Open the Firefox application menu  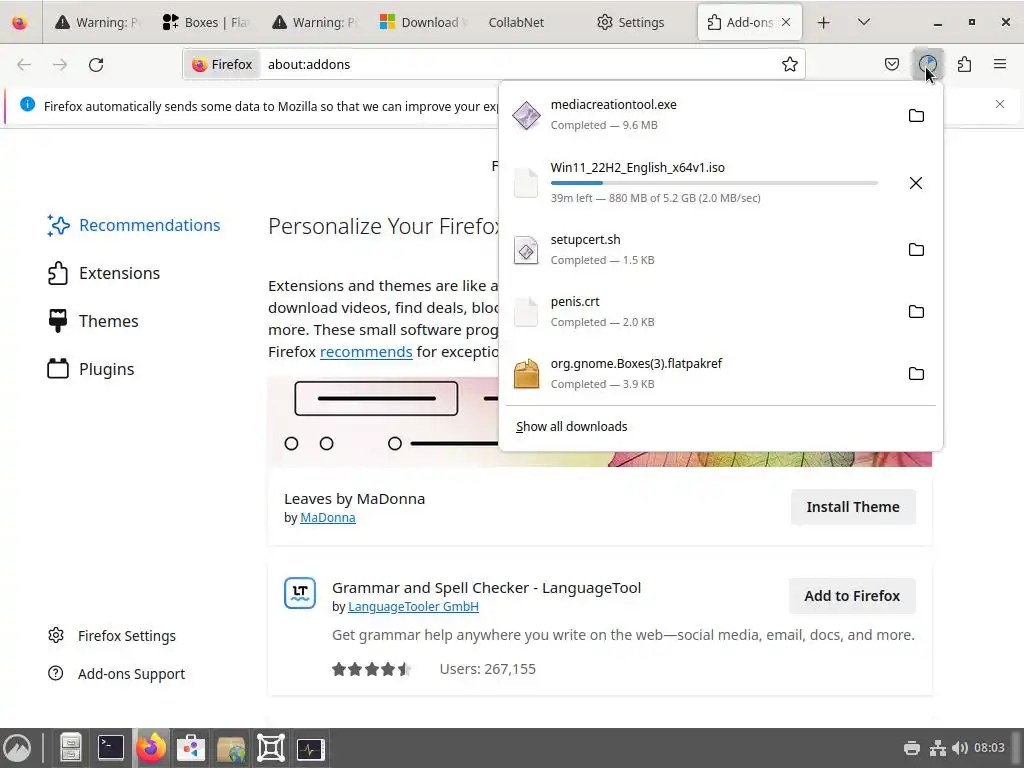click(x=1000, y=64)
